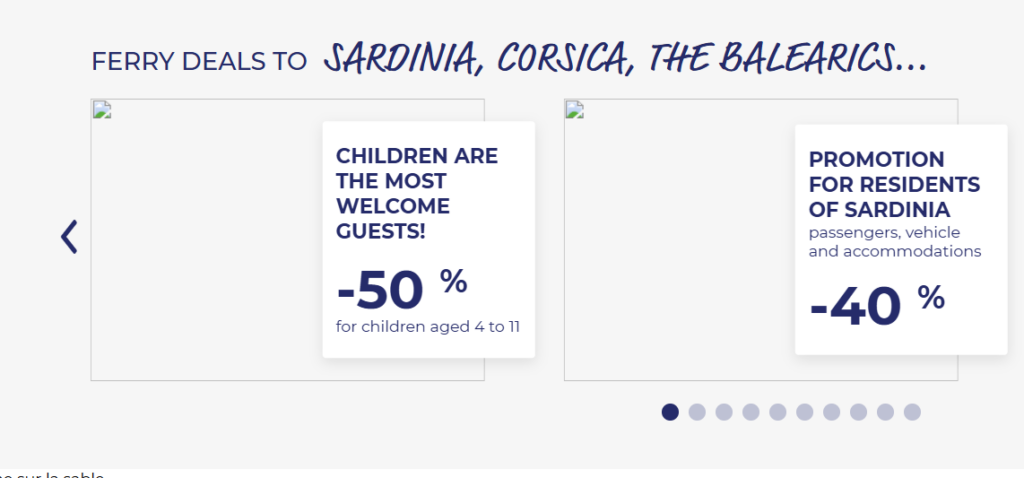The height and width of the screenshot is (478, 1024).
Task: Switch to the sixth carousel dot
Action: [804, 412]
